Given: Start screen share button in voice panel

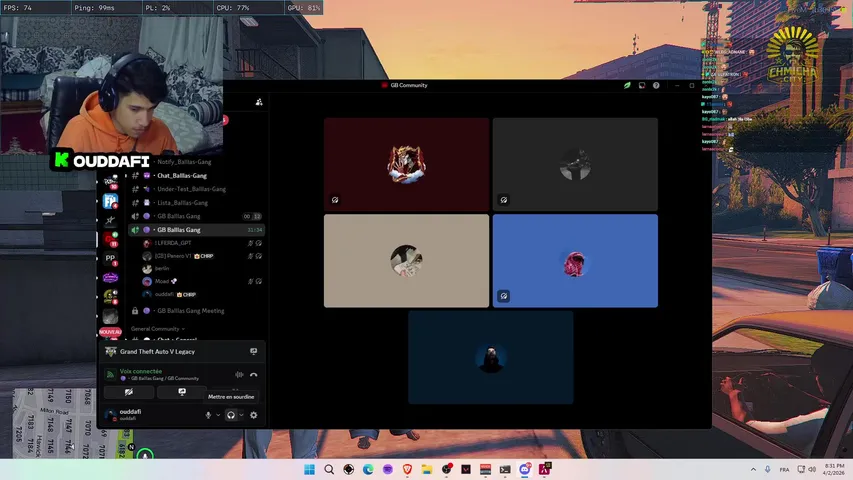Looking at the screenshot, I should 182,392.
